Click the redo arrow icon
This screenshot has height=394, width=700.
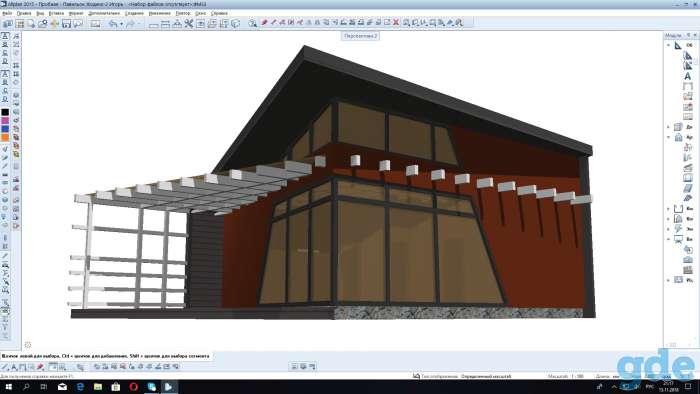130,24
